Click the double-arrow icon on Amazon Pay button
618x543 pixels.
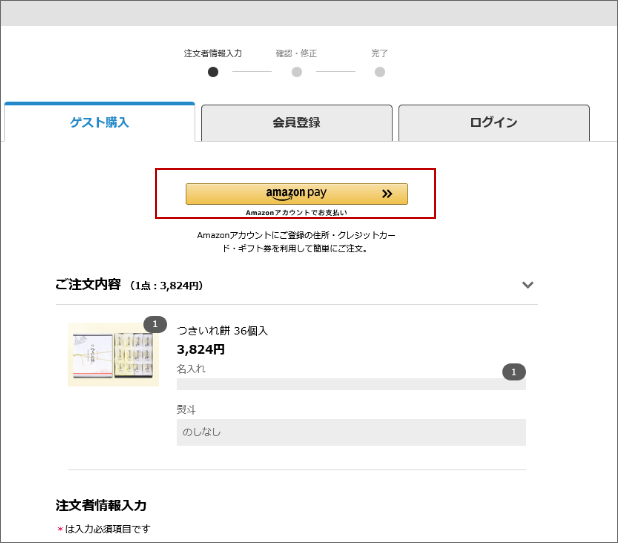[x=387, y=194]
